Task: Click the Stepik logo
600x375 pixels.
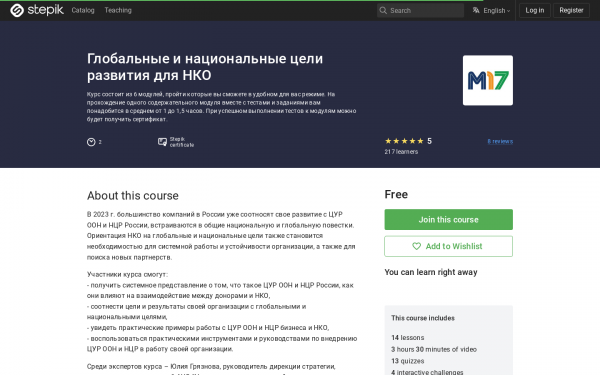Action: click(x=37, y=10)
